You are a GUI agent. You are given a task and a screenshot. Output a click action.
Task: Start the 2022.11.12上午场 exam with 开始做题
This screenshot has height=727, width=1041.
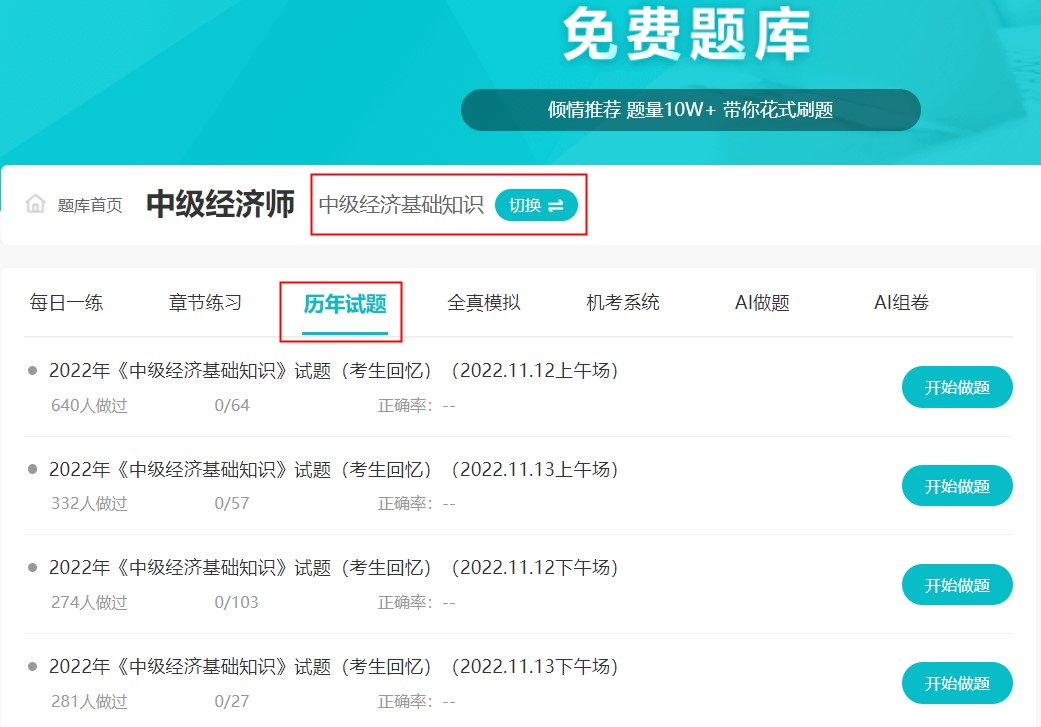957,388
